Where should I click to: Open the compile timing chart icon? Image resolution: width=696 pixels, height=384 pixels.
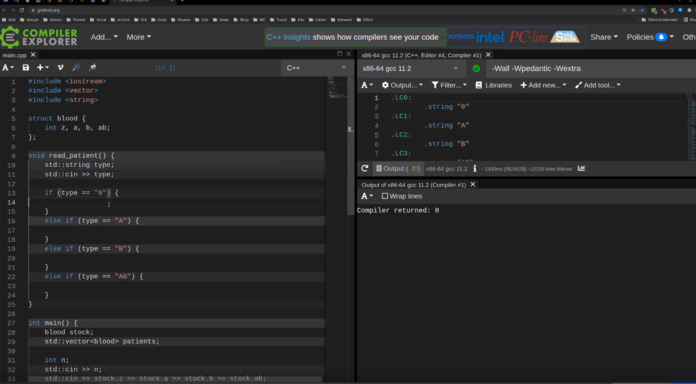point(581,169)
